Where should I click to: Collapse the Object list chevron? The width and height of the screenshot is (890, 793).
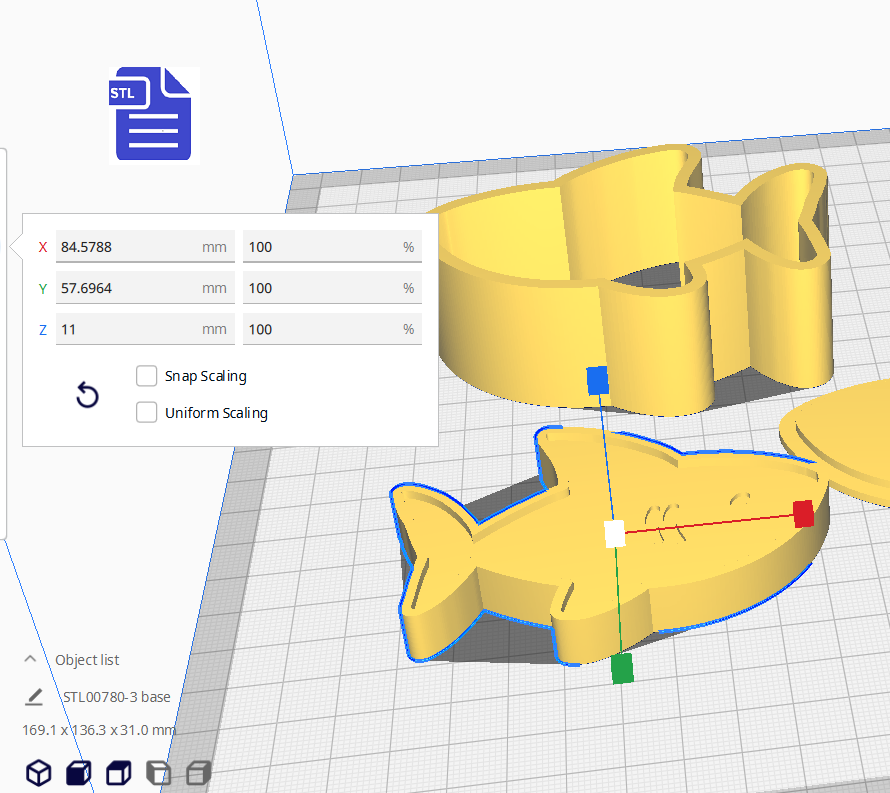tap(31, 659)
